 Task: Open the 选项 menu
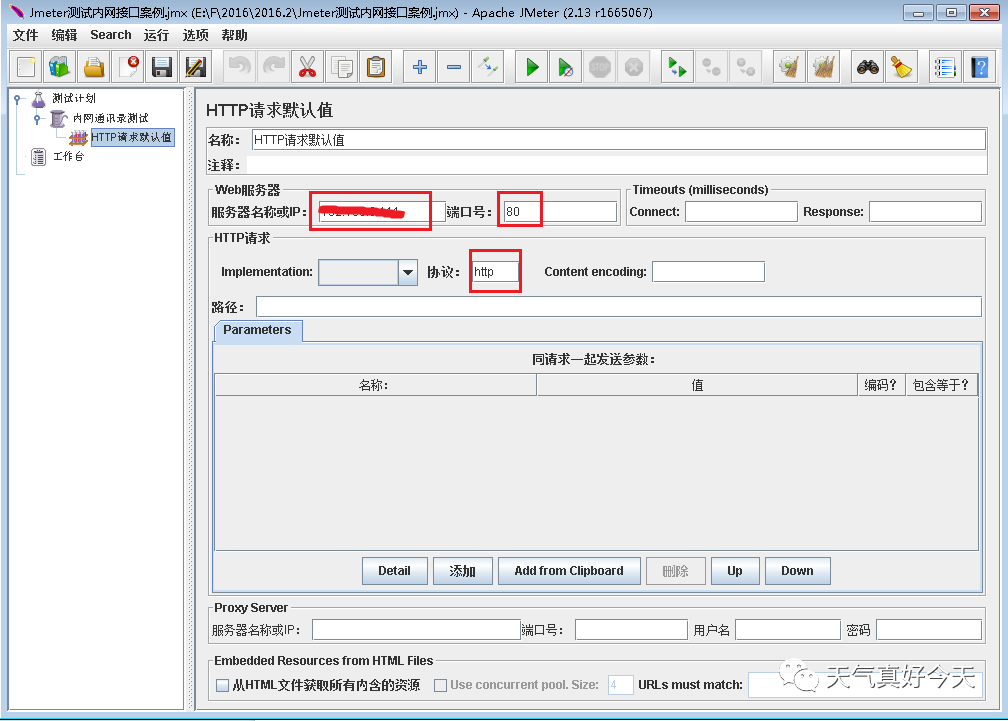(x=195, y=35)
